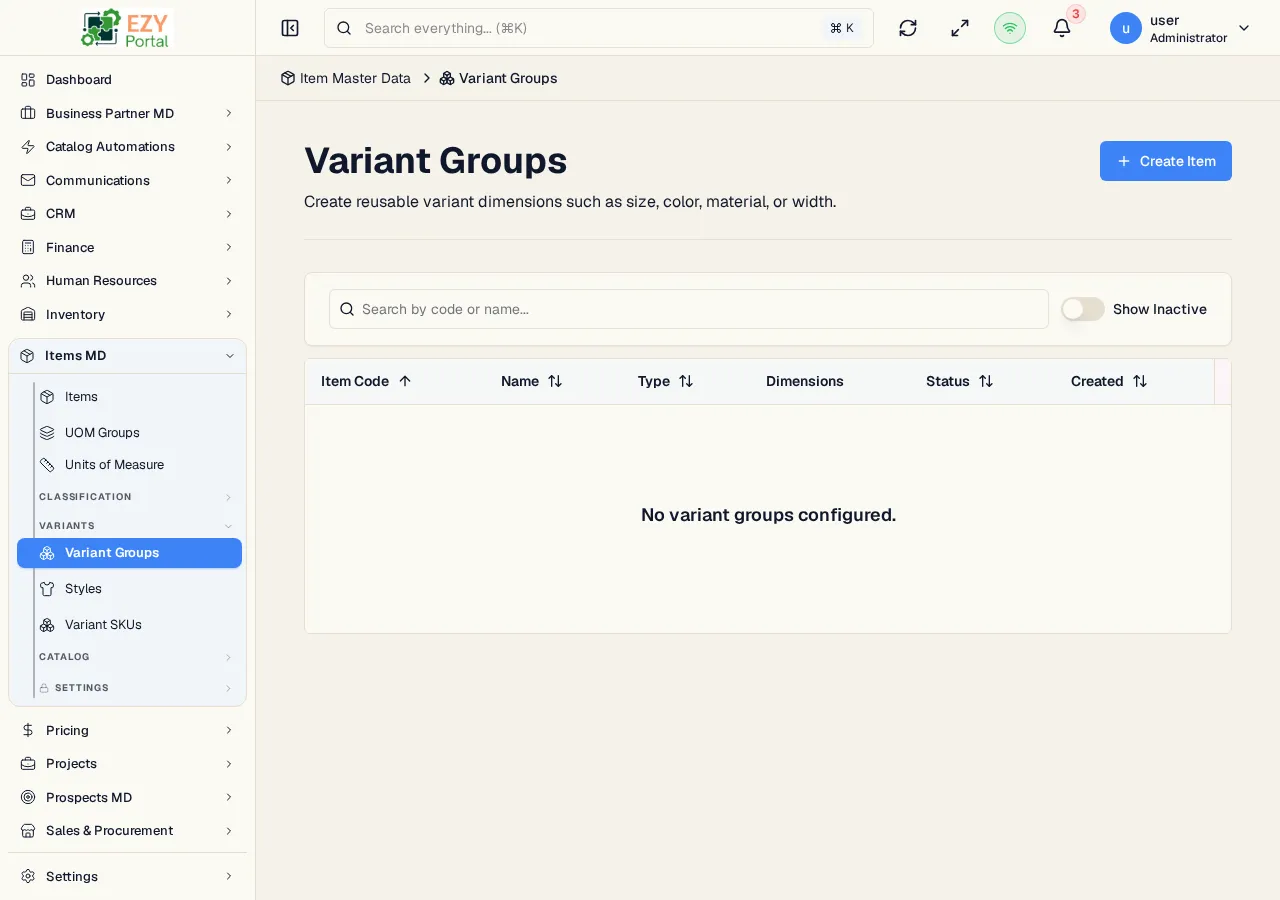Viewport: 1280px width, 900px height.
Task: Click the Items MD box icon
Action: click(27, 356)
